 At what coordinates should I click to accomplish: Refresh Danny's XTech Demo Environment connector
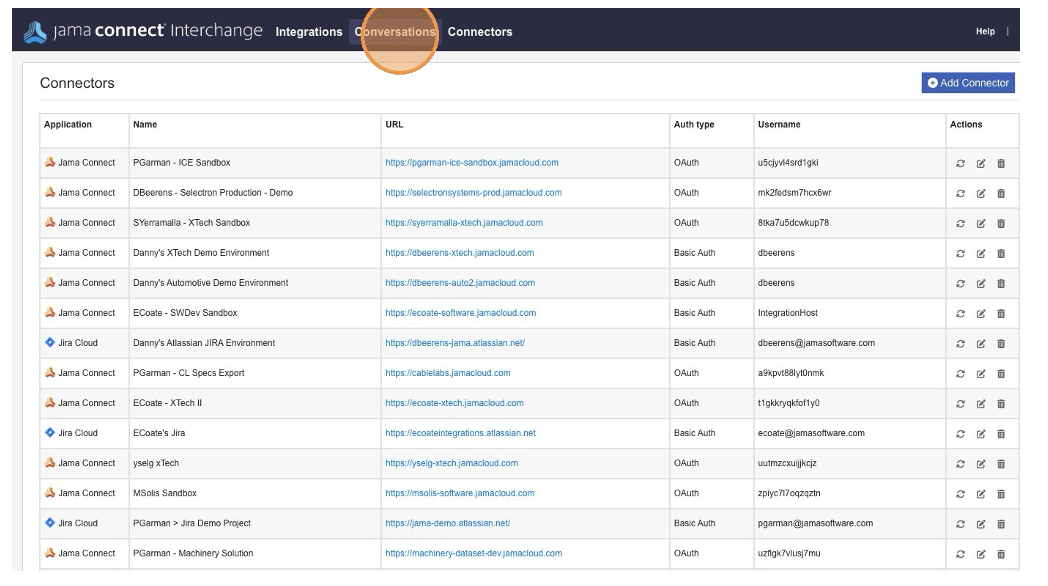(x=960, y=253)
